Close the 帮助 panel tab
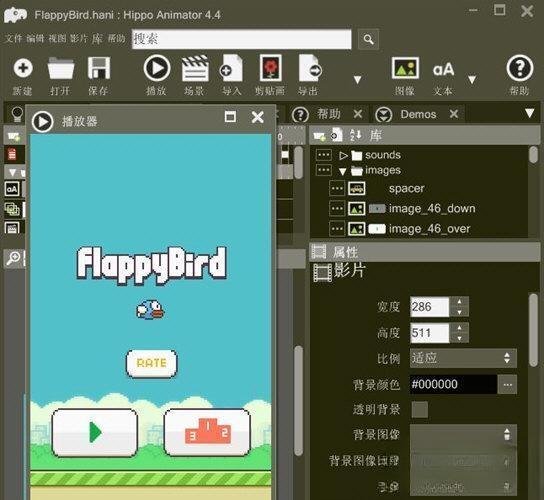This screenshot has height=500, width=544. 358,114
